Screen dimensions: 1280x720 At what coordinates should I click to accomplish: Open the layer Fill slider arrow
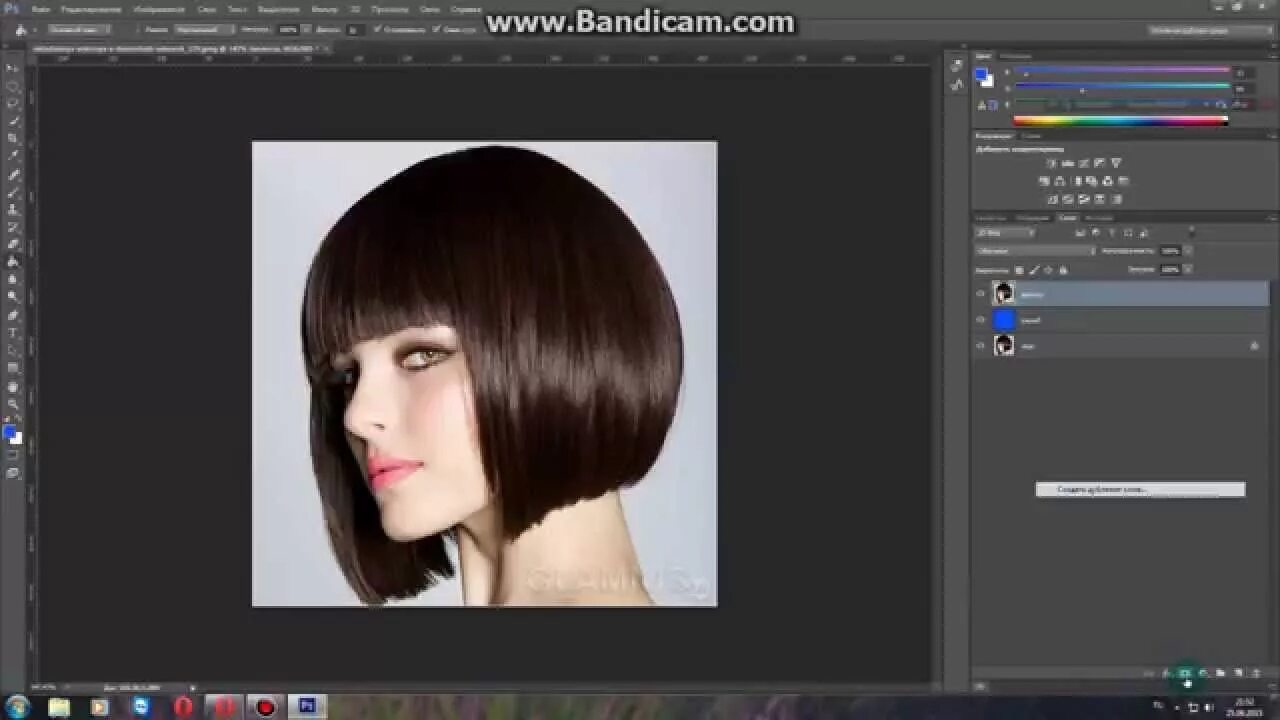1188,270
